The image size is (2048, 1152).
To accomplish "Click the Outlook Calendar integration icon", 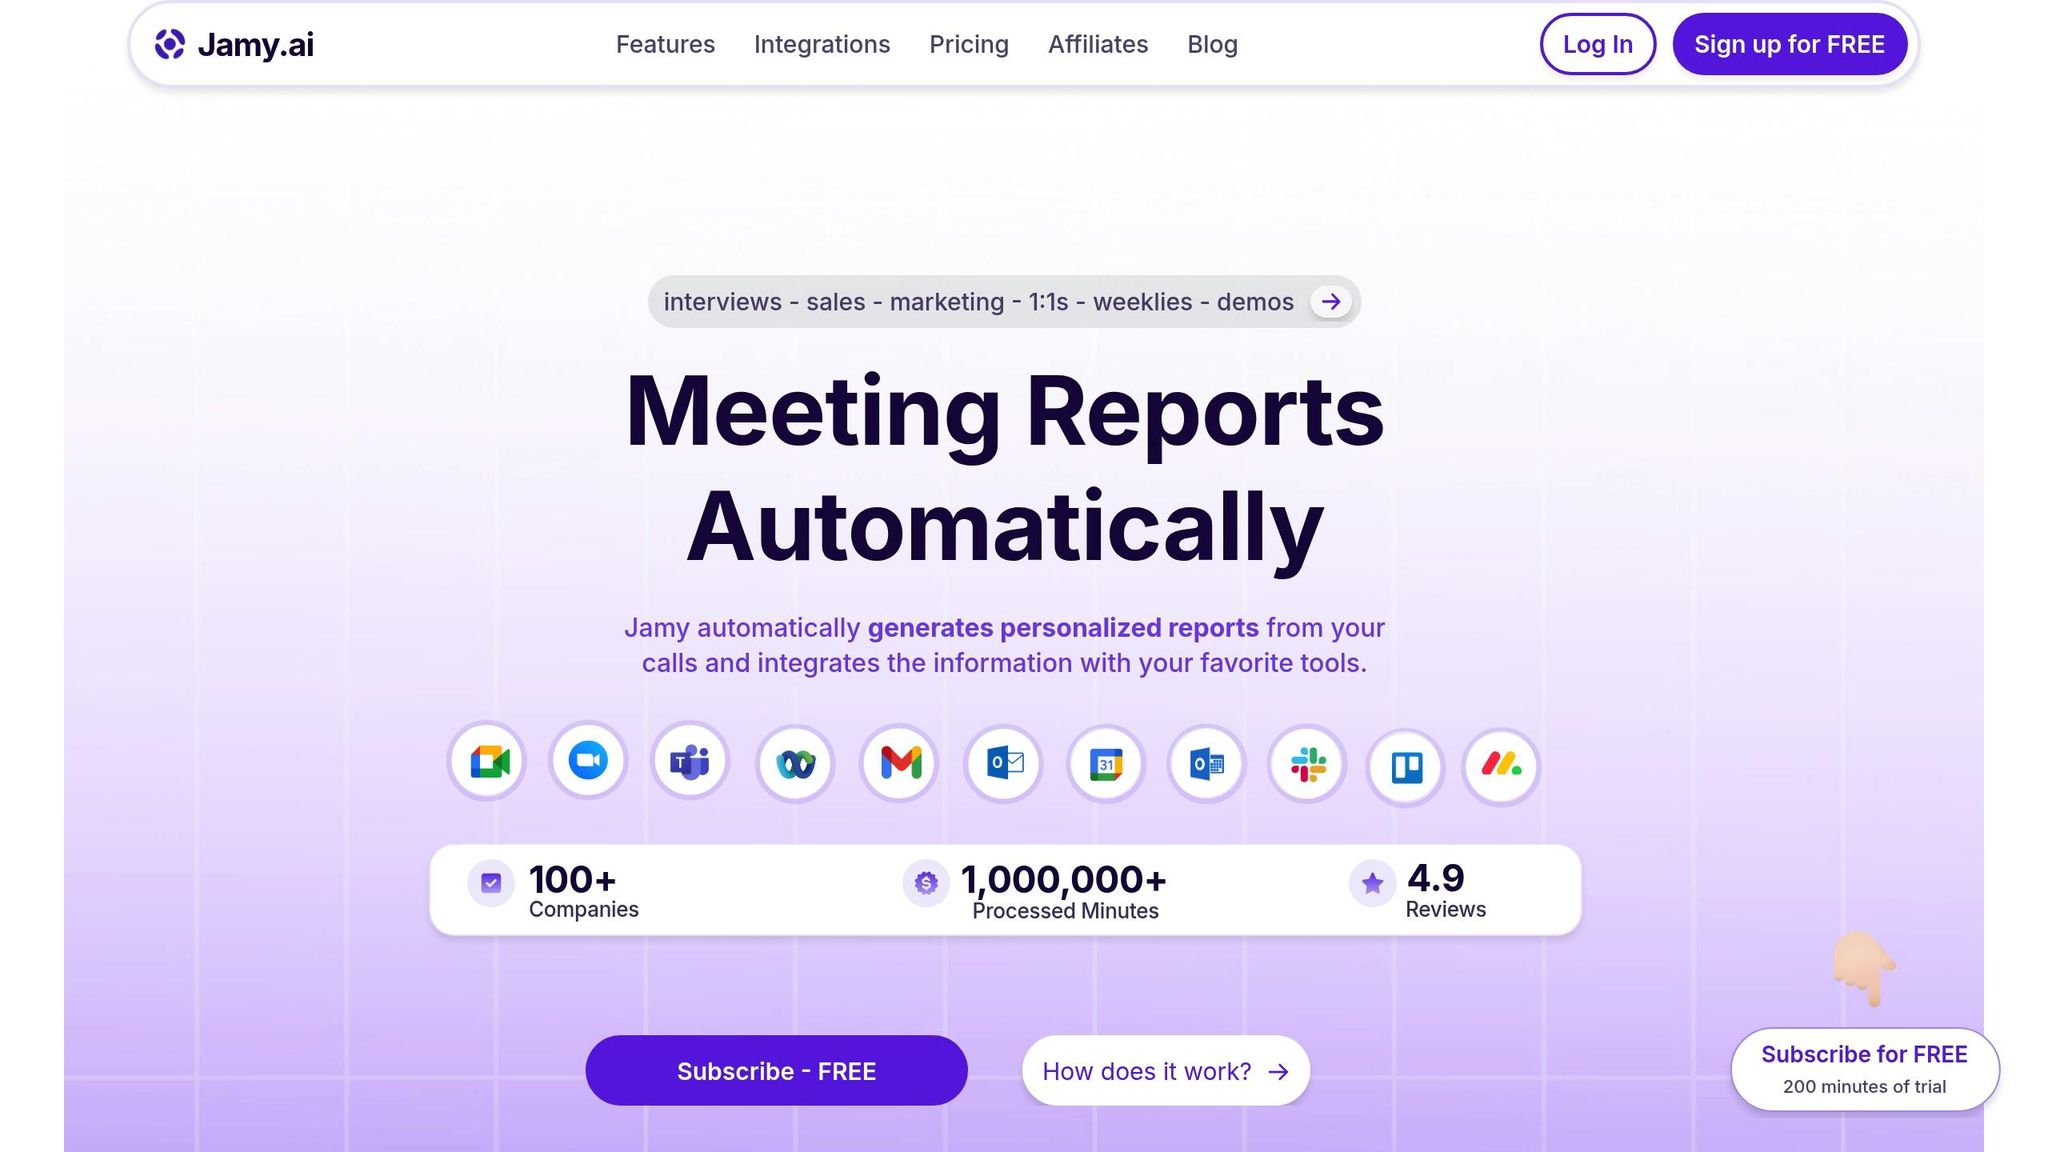I will 1207,765.
